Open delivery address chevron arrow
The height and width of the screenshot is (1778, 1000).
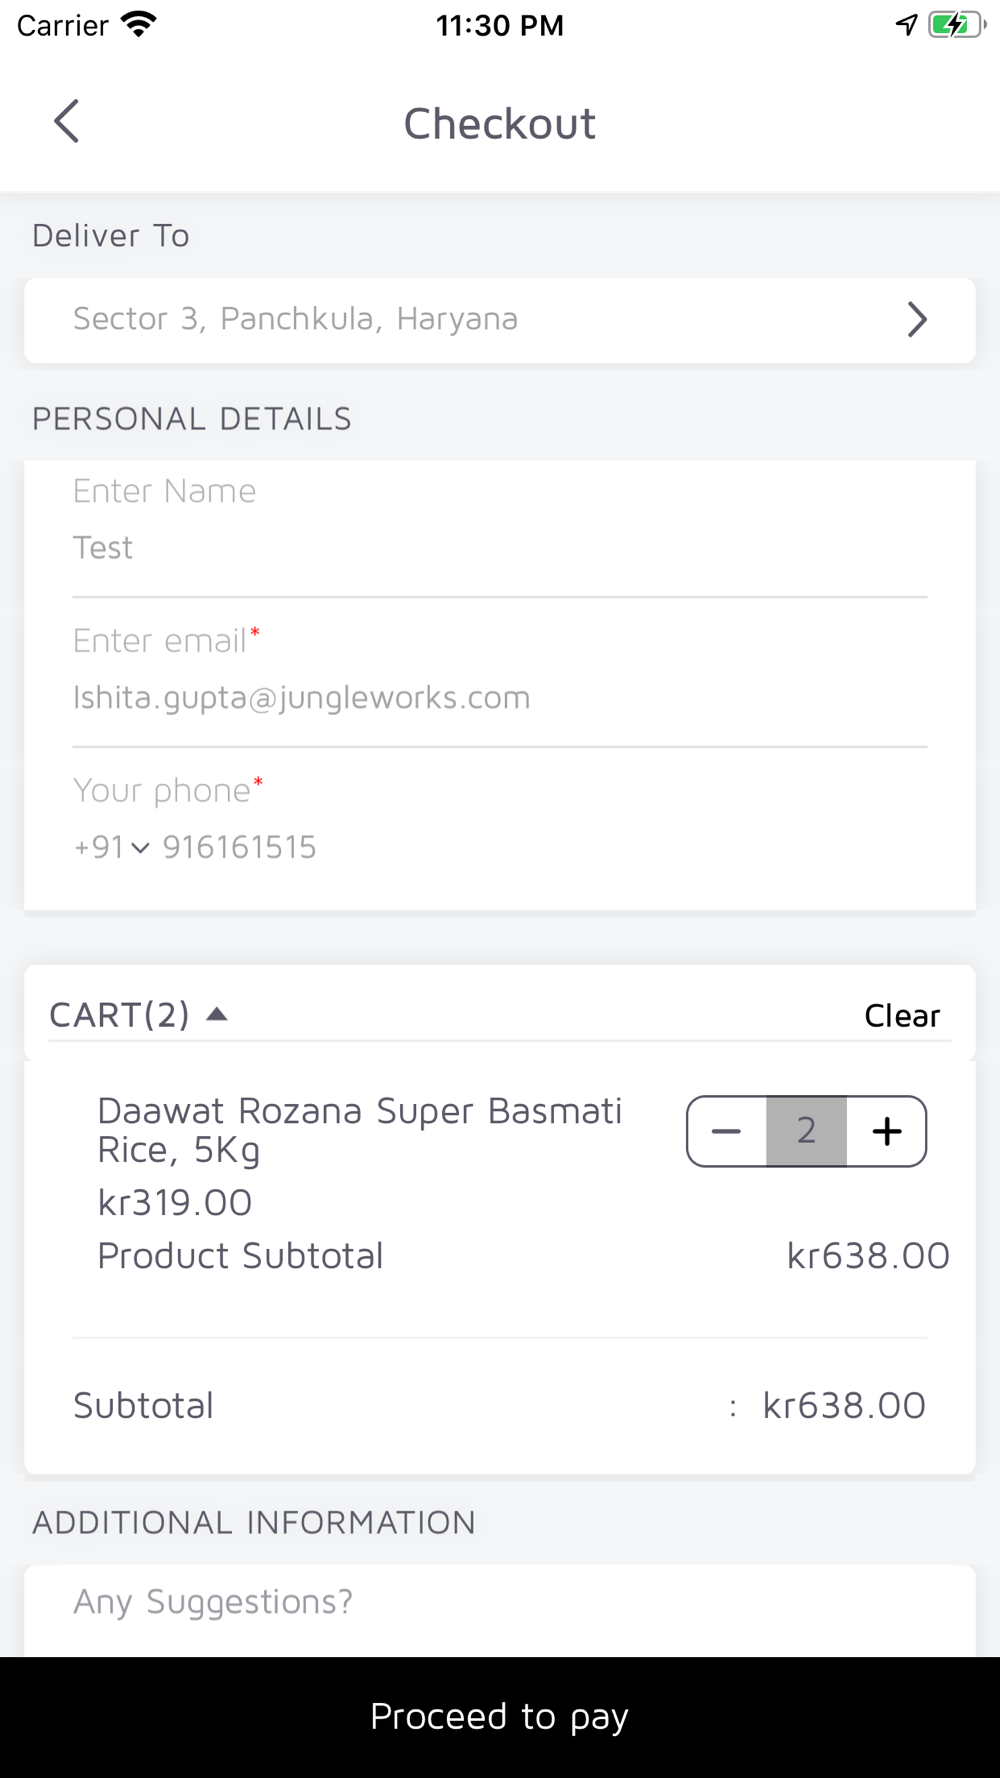(917, 320)
